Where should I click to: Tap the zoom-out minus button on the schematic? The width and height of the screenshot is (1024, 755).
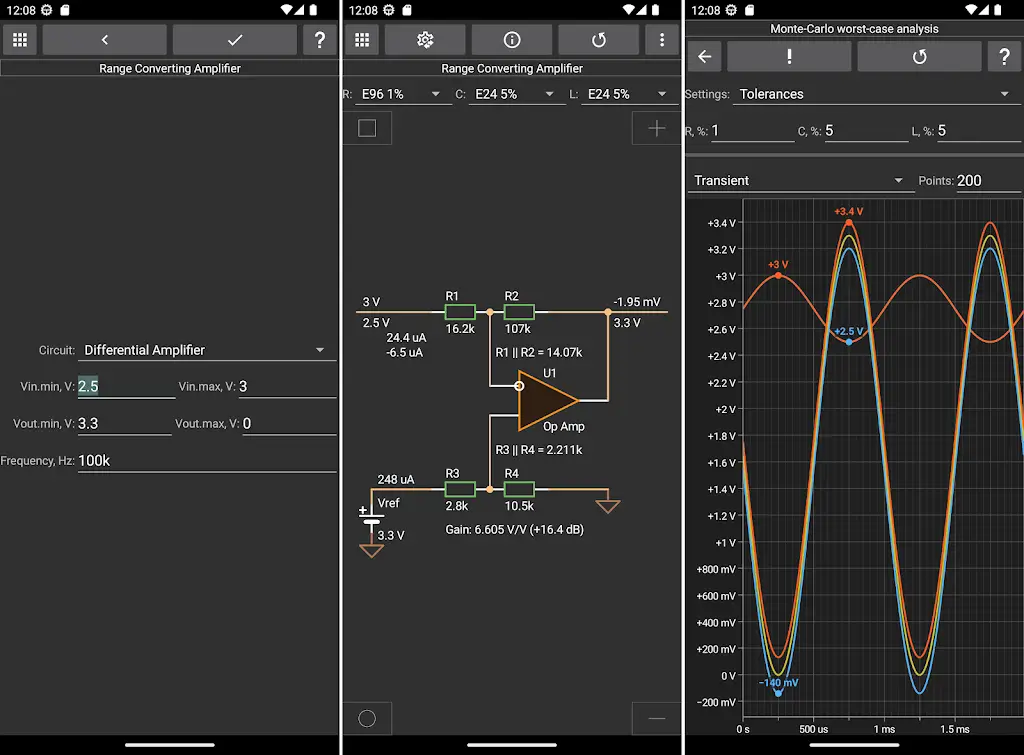(656, 718)
